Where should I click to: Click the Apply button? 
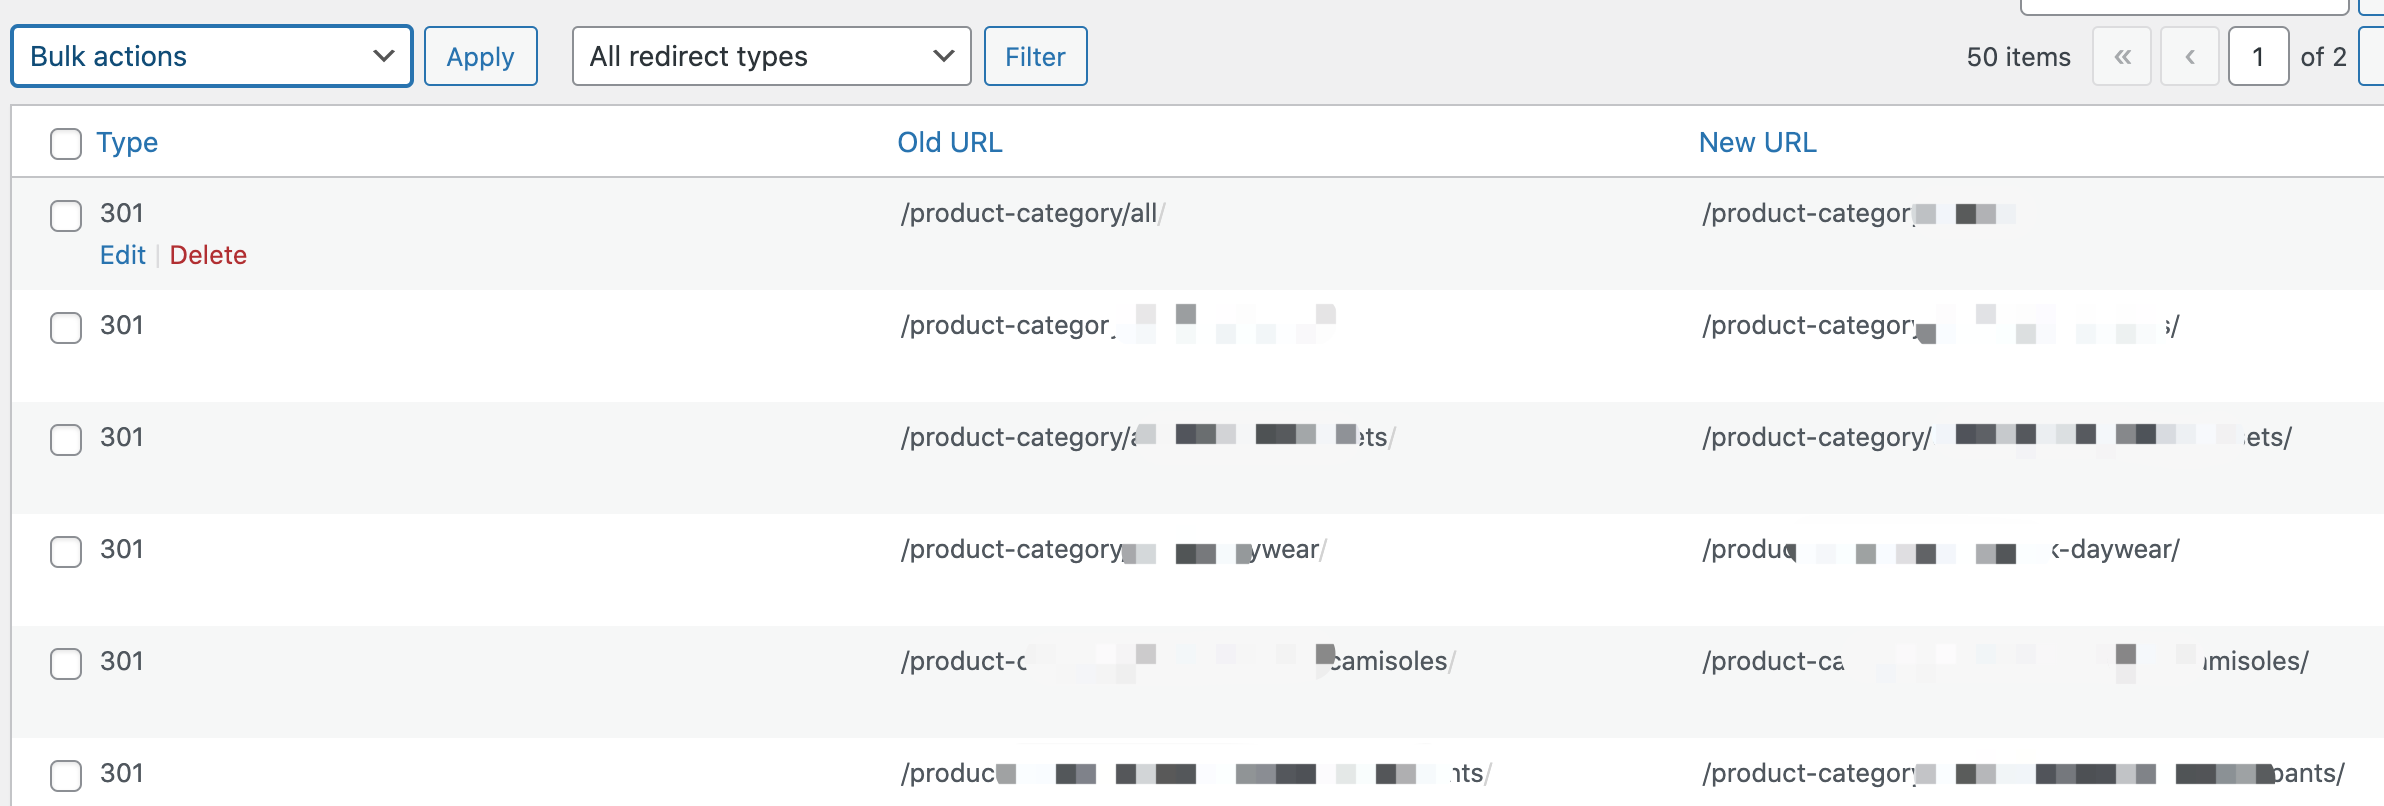[x=480, y=56]
